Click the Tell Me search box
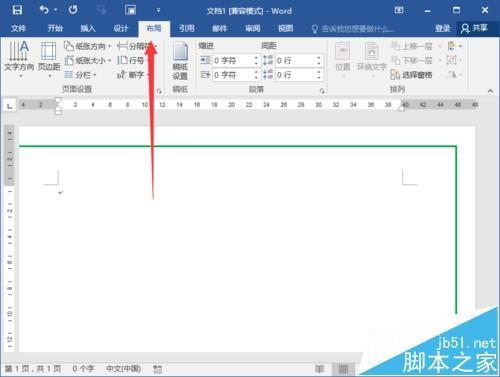This screenshot has height=377, width=500. point(353,29)
